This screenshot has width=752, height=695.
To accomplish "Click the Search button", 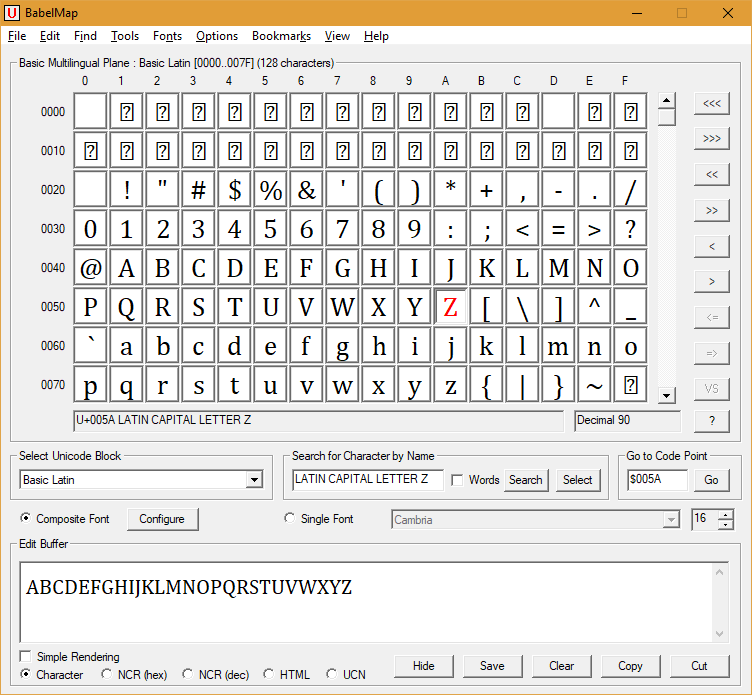I will click(526, 480).
